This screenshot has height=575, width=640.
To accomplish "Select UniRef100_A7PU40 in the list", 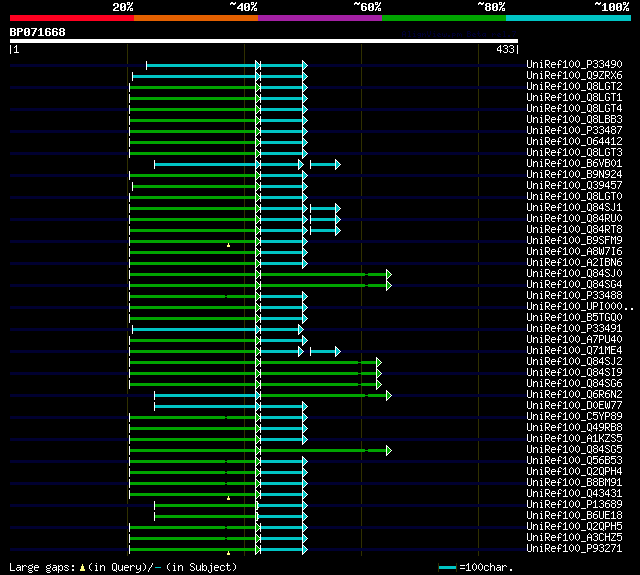I will tap(574, 340).
